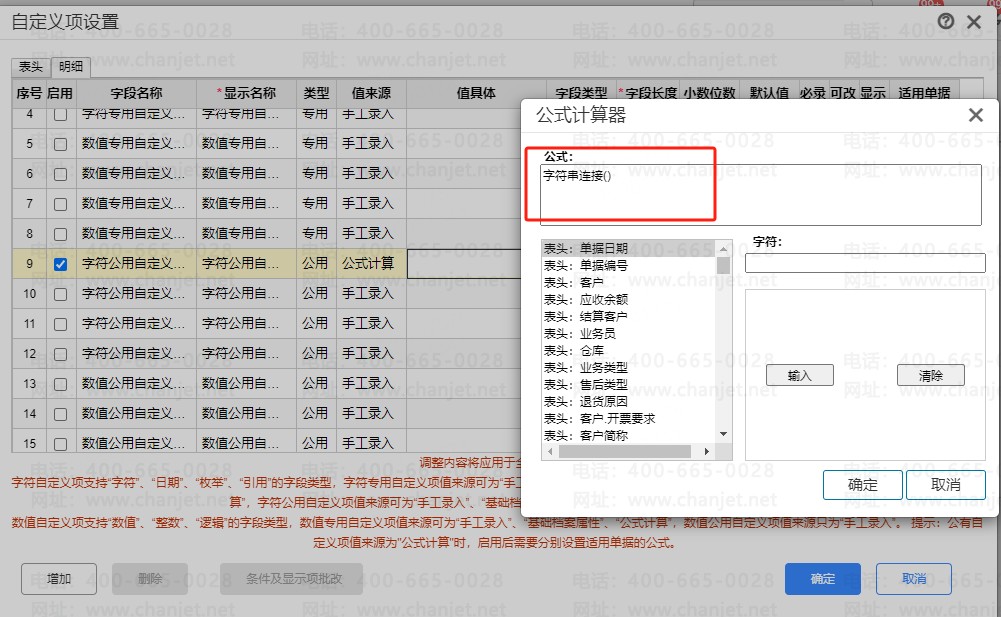
Task: Click the 输入 button in calculator
Action: [799, 376]
